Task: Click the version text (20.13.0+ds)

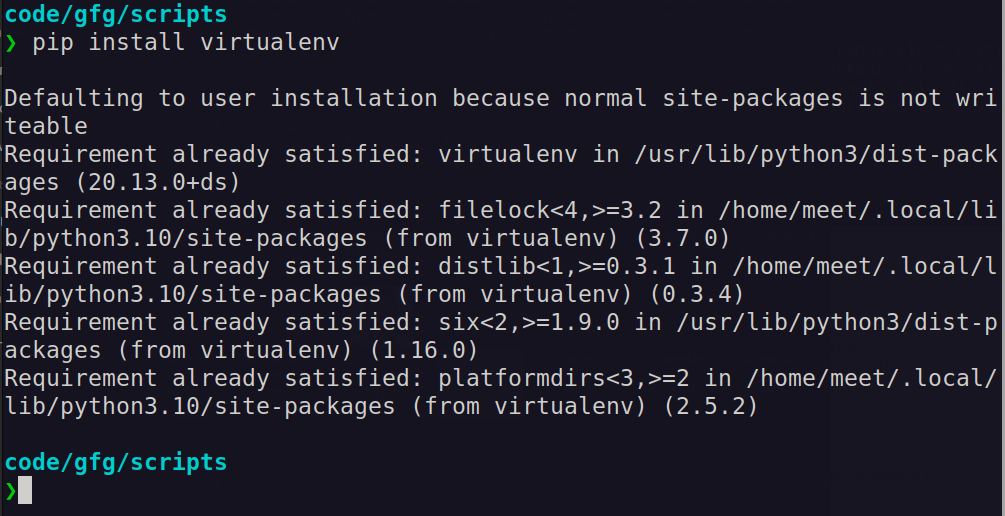Action: [x=158, y=183]
